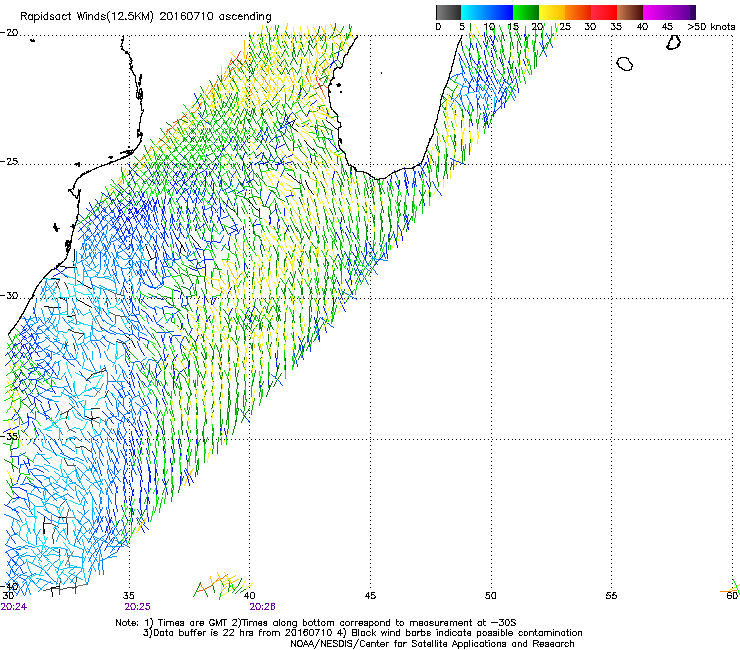The width and height of the screenshot is (740, 650).
Task: Select the magenta 40-45 knots legend segment
Action: 656,12
